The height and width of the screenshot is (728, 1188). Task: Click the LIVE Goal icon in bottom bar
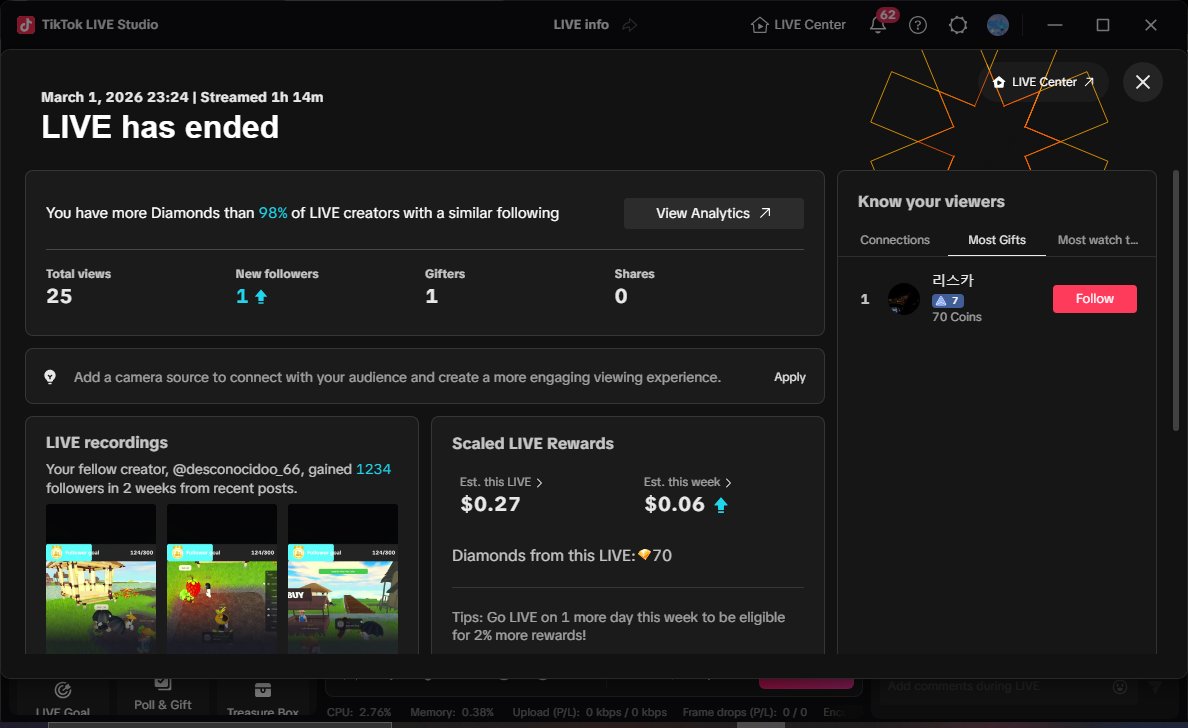[63, 690]
